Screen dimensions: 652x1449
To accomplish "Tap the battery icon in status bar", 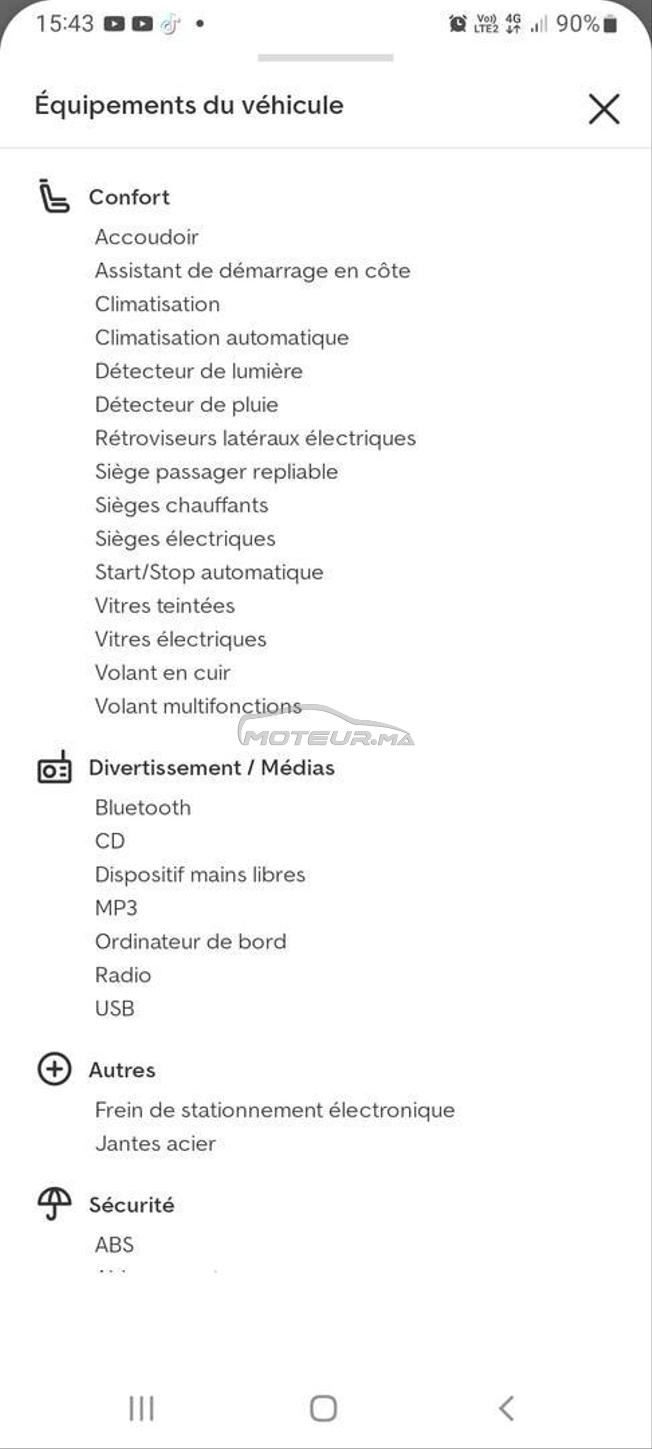I will click(610, 23).
